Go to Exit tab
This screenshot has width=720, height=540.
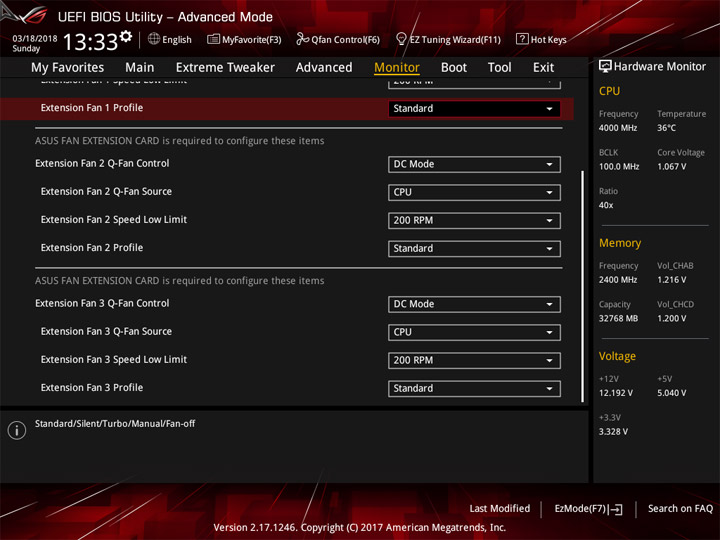[543, 68]
